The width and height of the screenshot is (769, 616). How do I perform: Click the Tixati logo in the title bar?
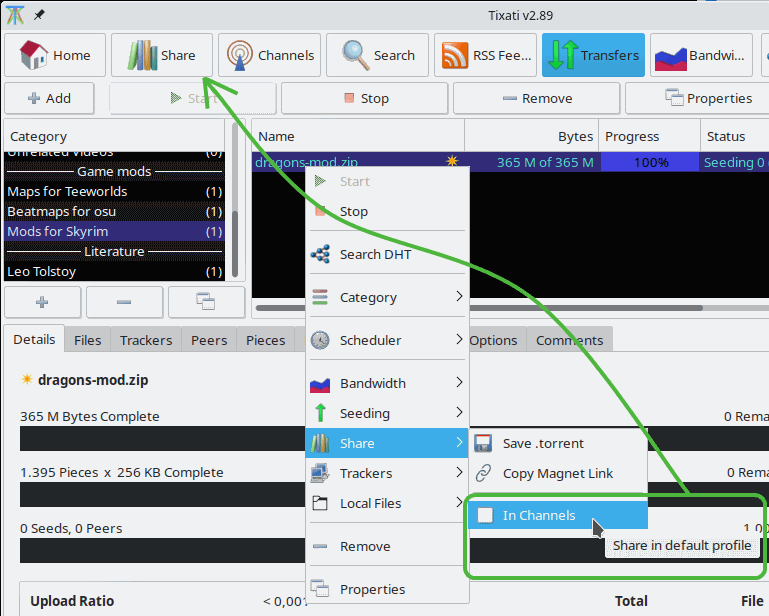pos(15,15)
